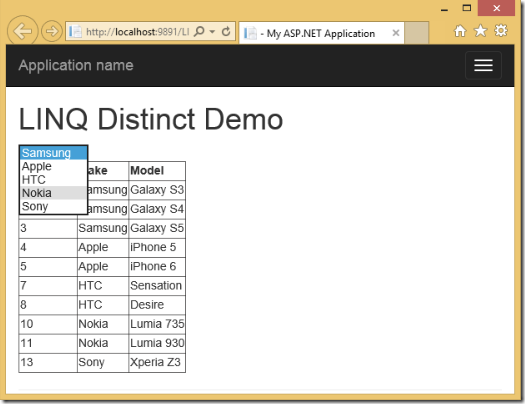The height and width of the screenshot is (404, 525).
Task: Click the Galaxy S3 cell
Action: pyautogui.click(x=157, y=190)
